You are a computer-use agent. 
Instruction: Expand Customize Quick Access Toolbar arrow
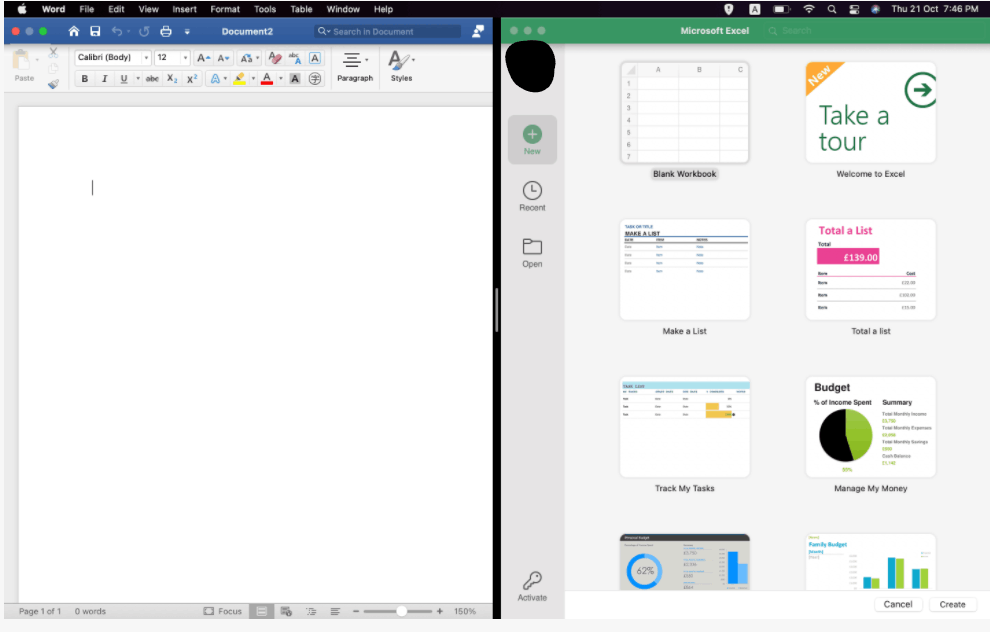(187, 31)
